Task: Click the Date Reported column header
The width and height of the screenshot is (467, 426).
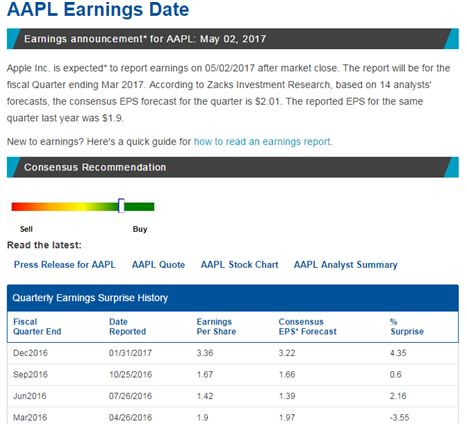Action: [128, 327]
